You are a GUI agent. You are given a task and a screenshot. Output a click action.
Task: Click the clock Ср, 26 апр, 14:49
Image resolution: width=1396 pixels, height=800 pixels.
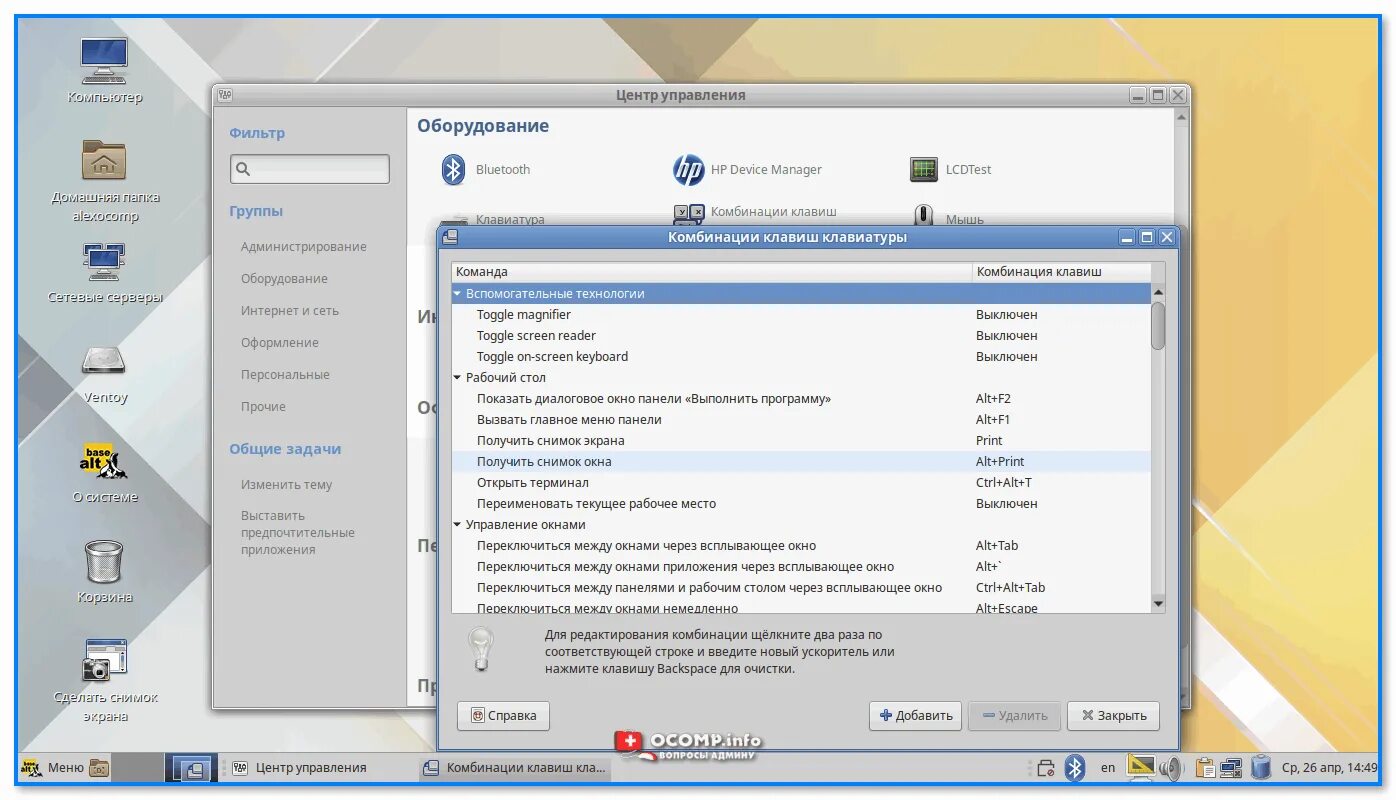[x=1328, y=768]
